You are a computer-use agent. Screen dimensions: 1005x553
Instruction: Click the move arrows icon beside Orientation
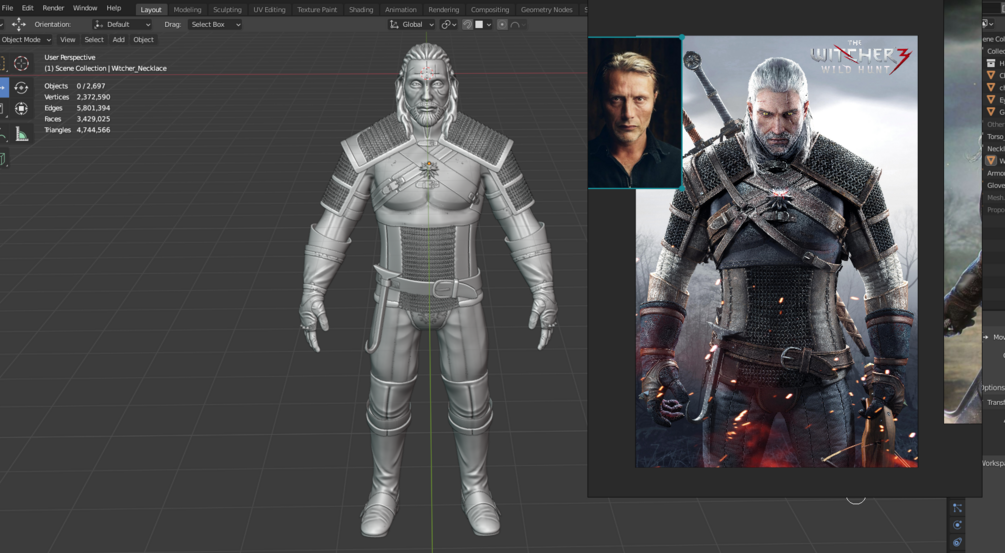pyautogui.click(x=19, y=24)
